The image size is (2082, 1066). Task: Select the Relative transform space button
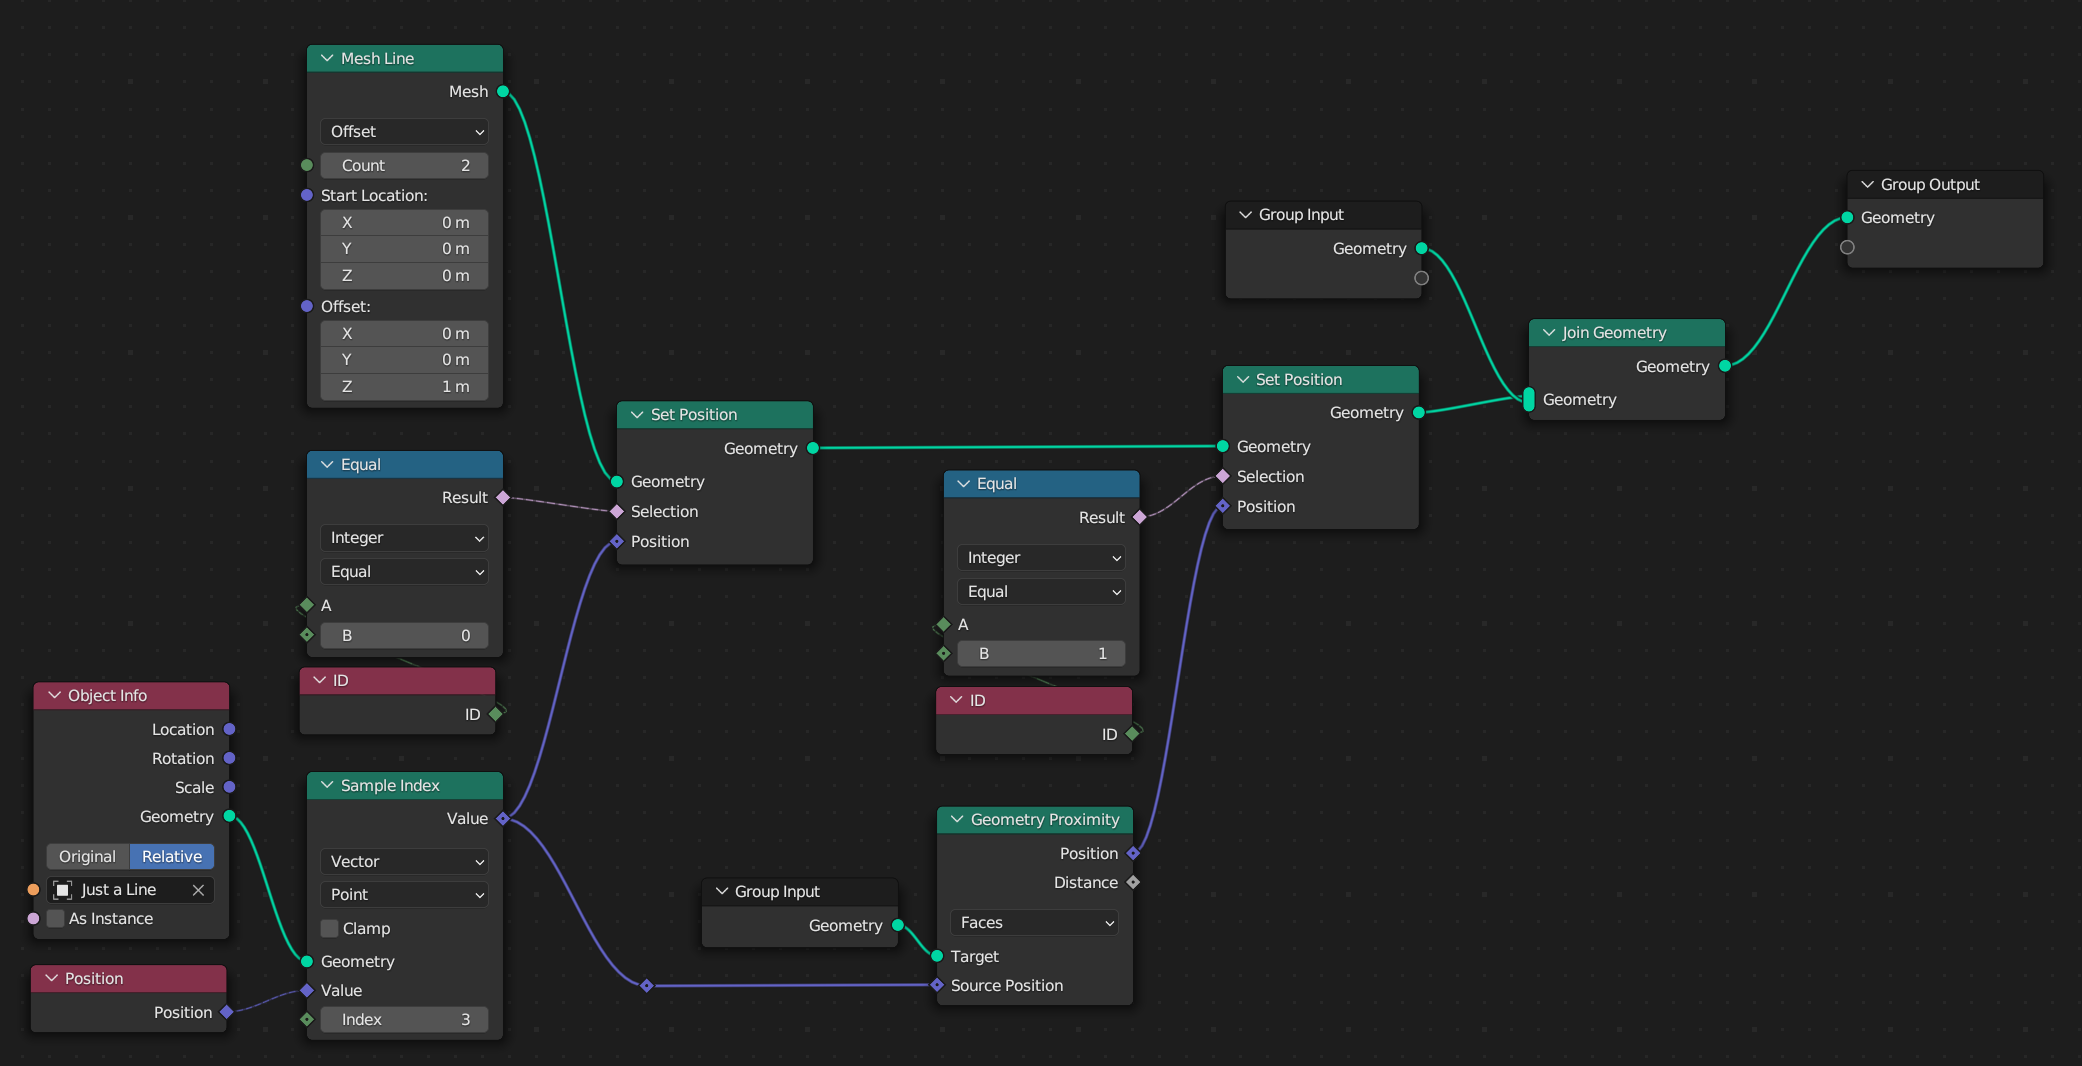click(172, 856)
